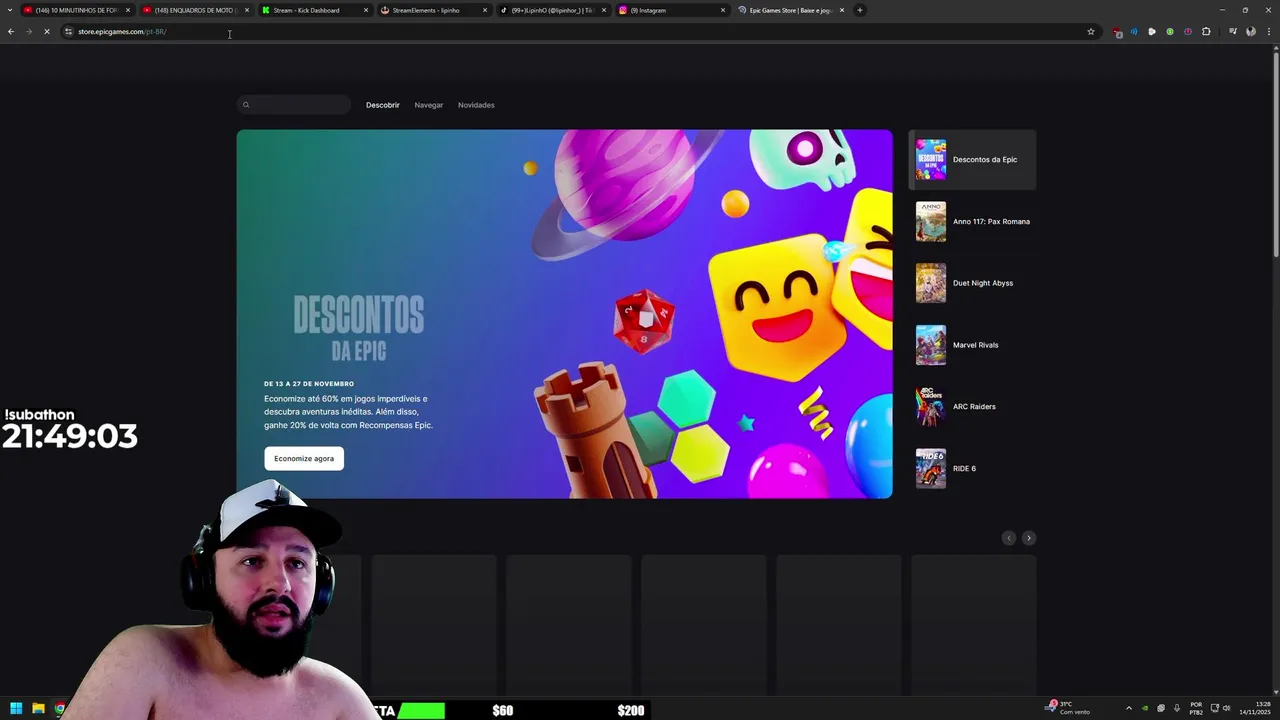1280x720 pixels.
Task: Switch to the TikTok LipinhO tab
Action: click(x=553, y=10)
